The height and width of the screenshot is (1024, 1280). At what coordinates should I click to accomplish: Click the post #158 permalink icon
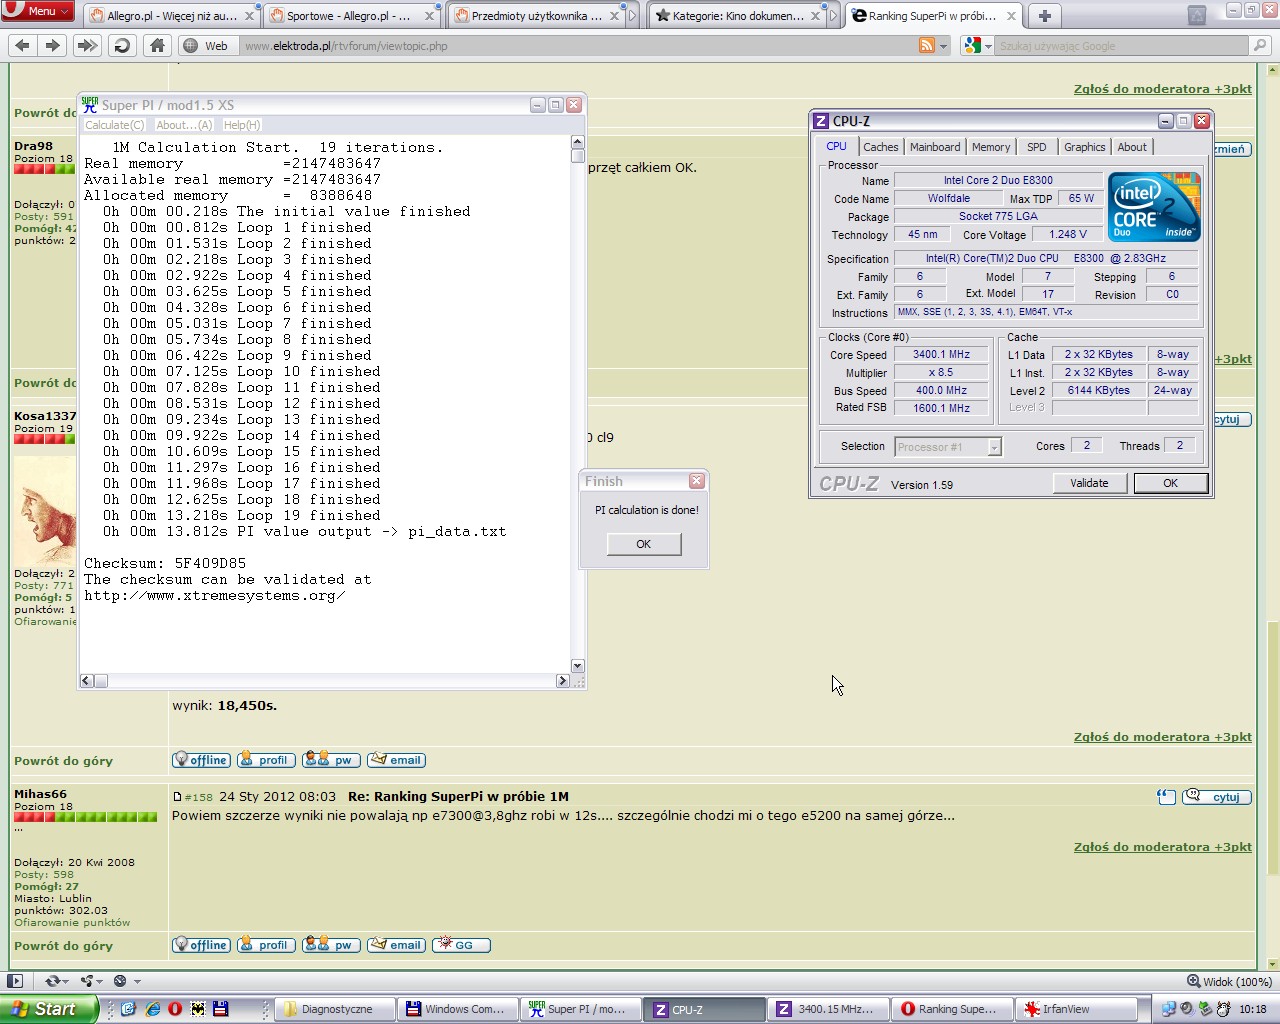coord(177,797)
